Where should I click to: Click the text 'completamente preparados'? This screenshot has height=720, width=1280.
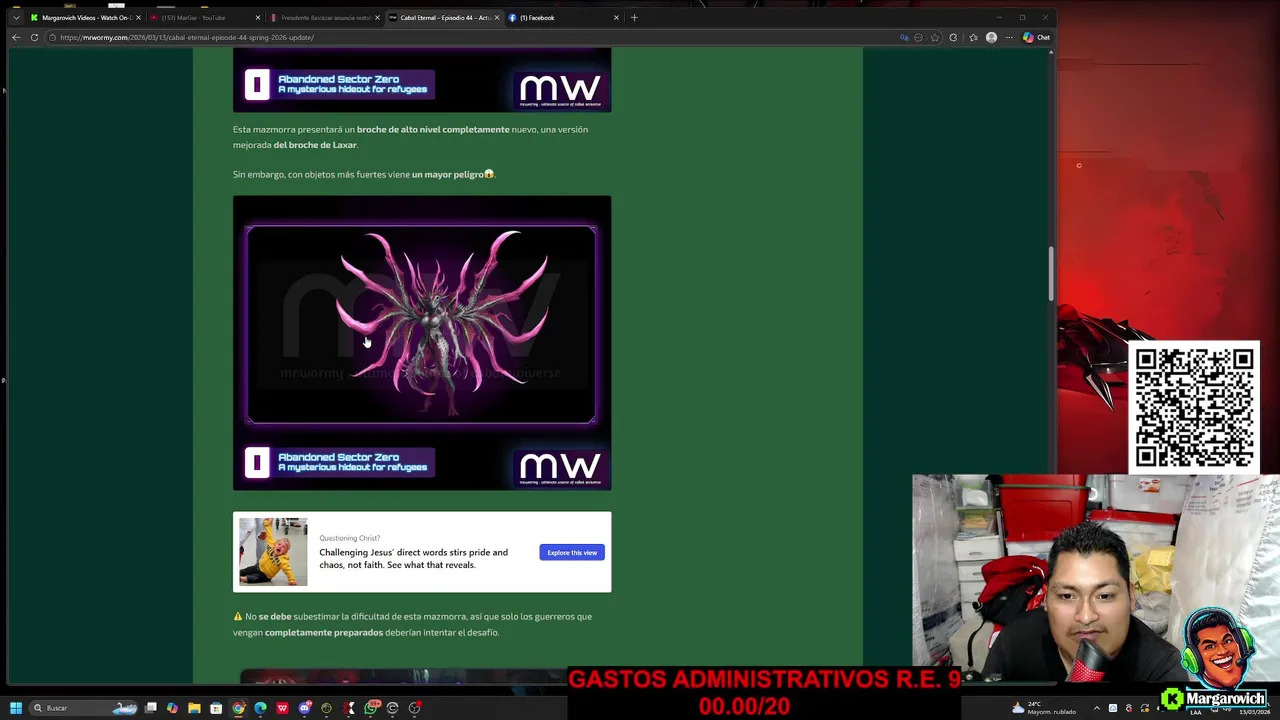pyautogui.click(x=324, y=632)
